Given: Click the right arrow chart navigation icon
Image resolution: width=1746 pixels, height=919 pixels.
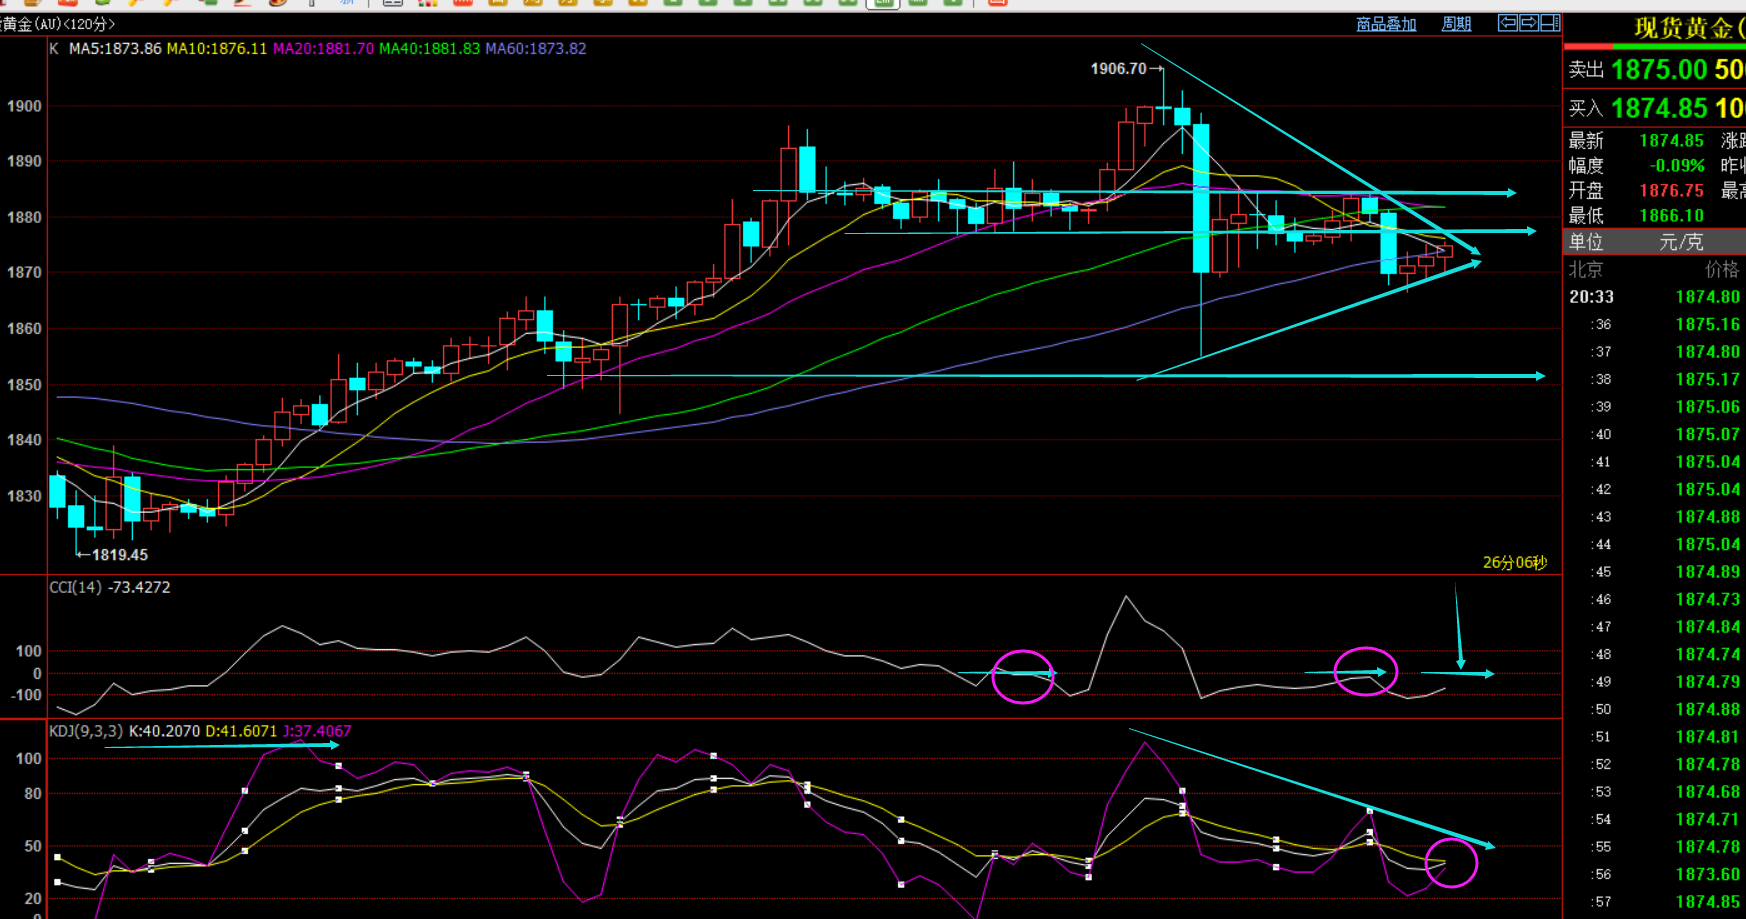Looking at the screenshot, I should point(1529,23).
